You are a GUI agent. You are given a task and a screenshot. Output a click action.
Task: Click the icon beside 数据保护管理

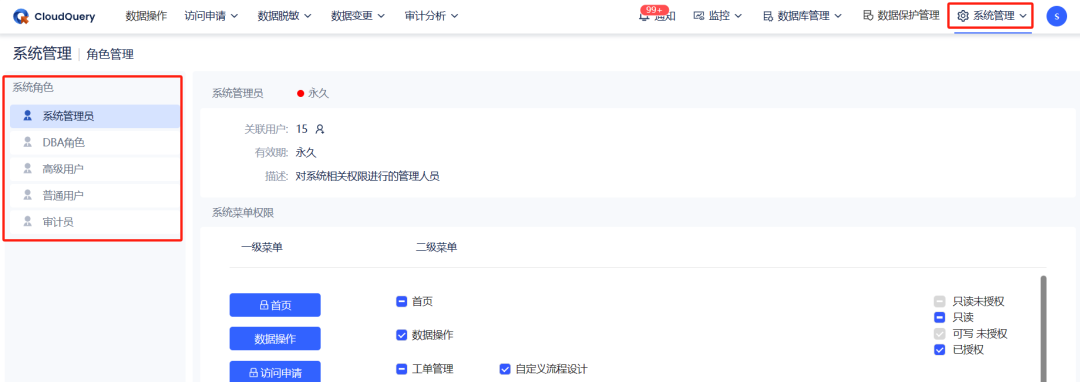pos(868,15)
